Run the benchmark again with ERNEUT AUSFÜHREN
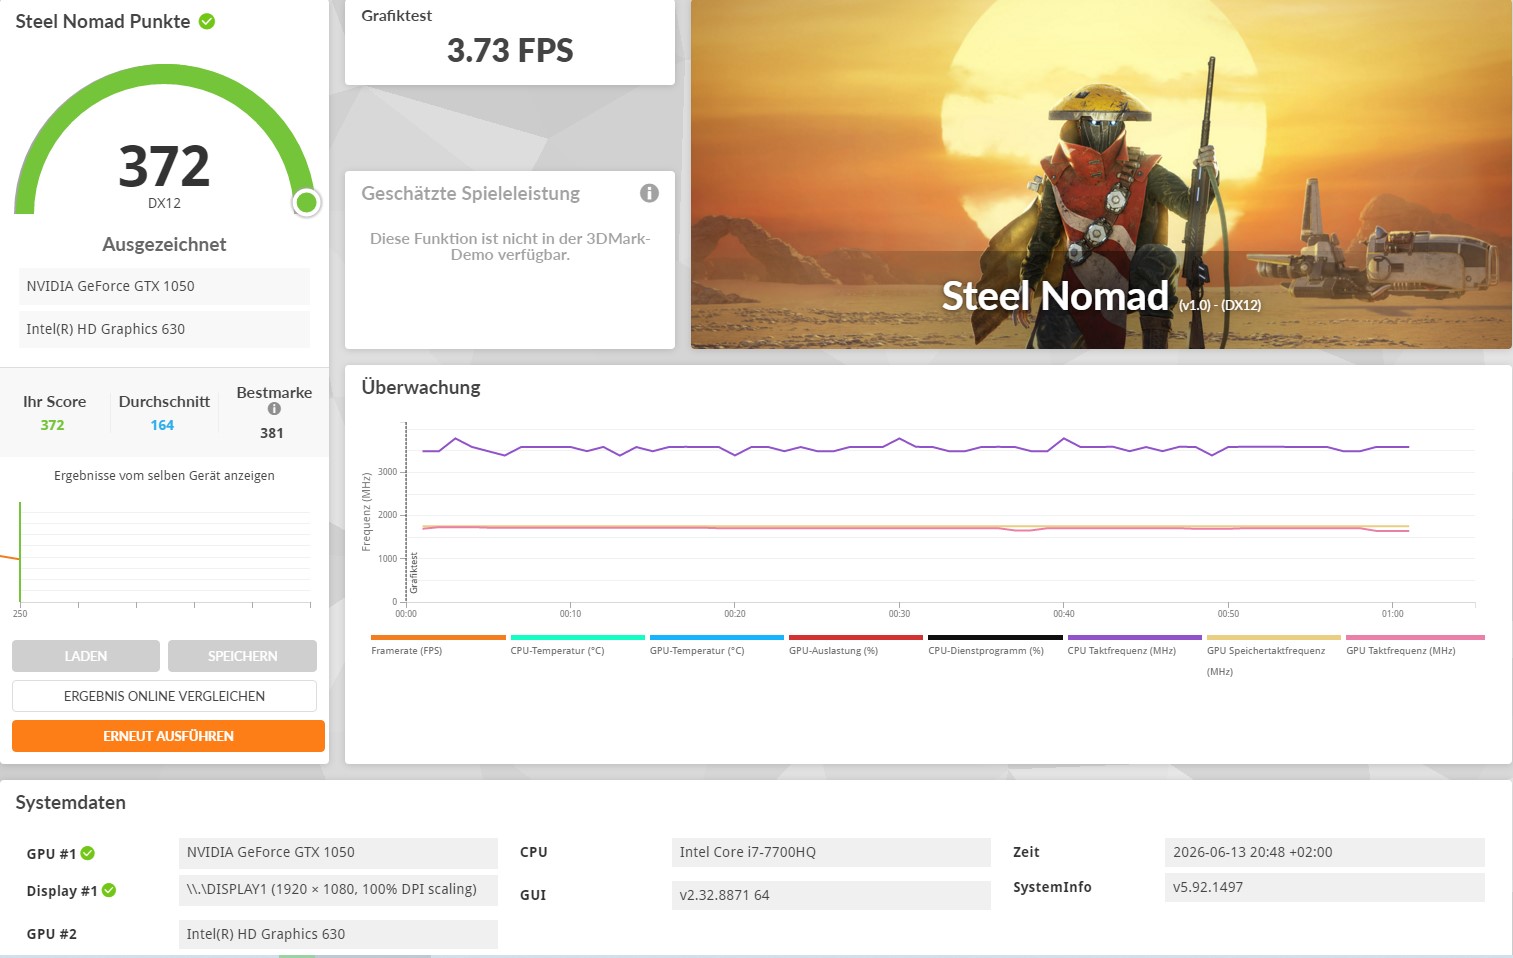 tap(168, 736)
